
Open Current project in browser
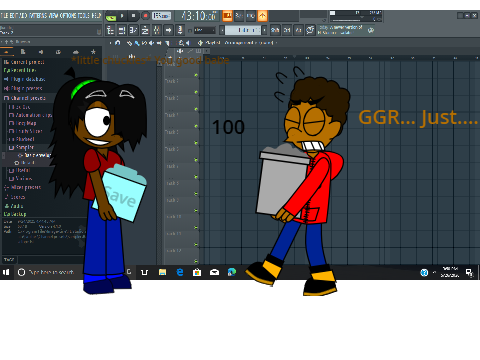point(24,62)
